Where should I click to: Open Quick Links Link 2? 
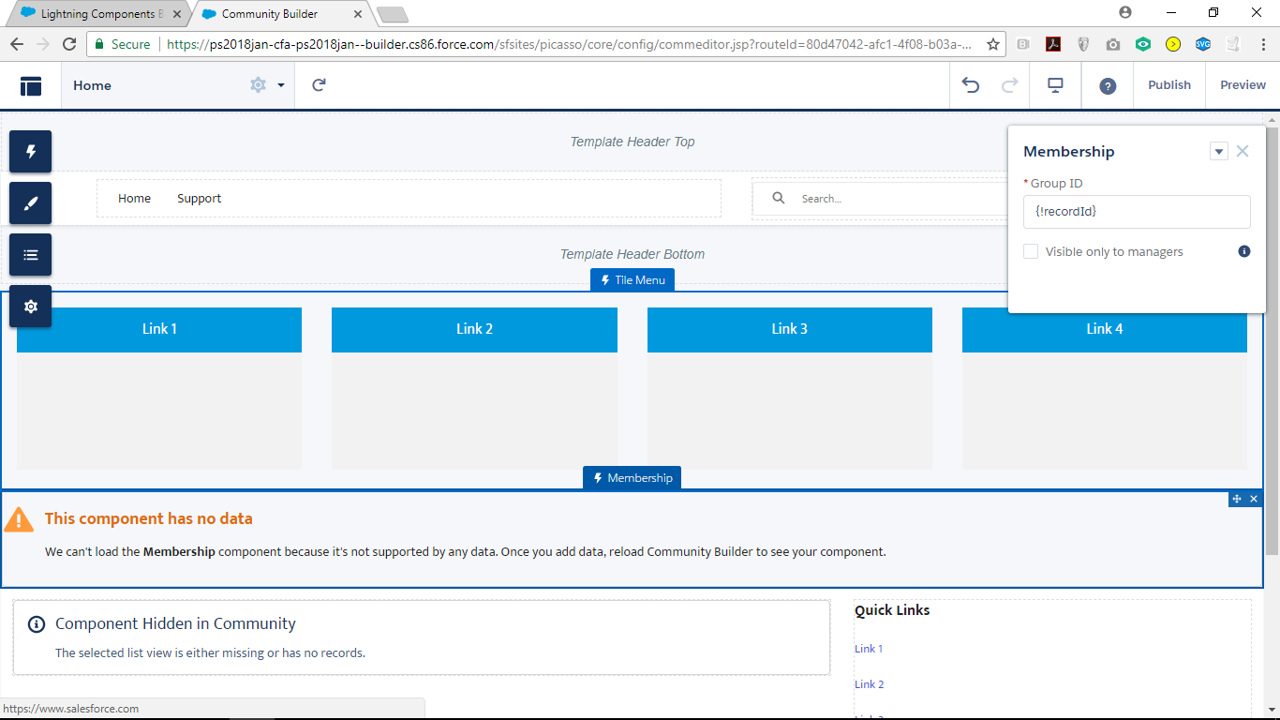coord(869,685)
